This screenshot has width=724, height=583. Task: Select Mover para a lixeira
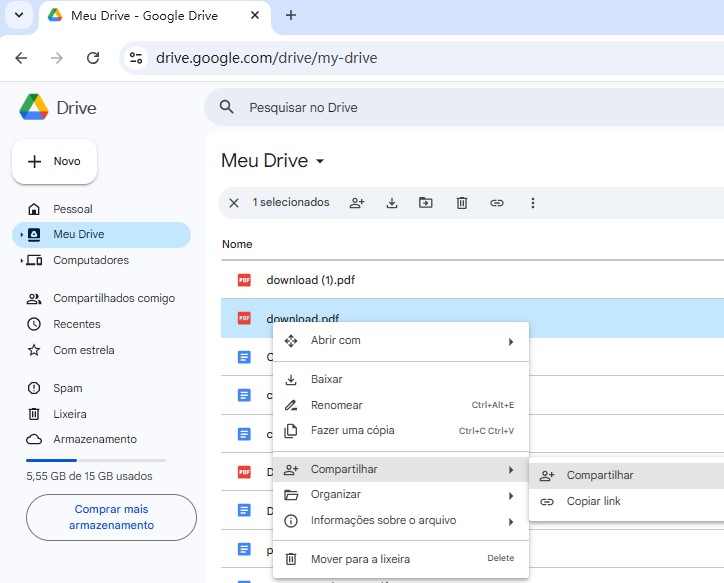pos(360,559)
